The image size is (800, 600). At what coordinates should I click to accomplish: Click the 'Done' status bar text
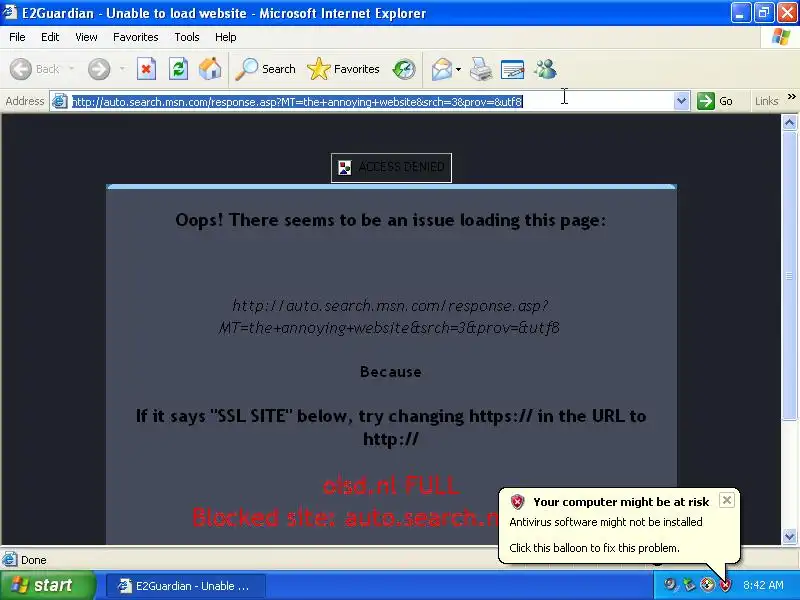click(x=34, y=560)
